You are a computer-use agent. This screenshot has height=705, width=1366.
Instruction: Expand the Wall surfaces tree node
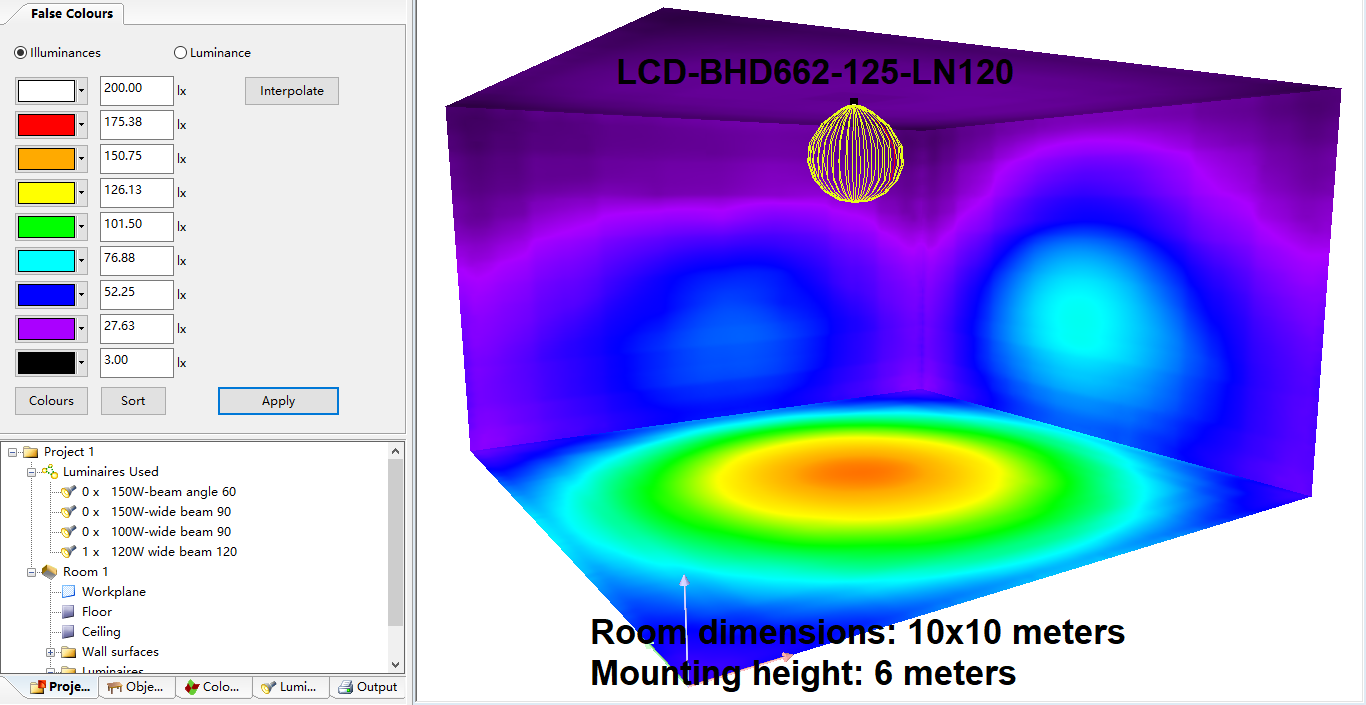[50, 652]
